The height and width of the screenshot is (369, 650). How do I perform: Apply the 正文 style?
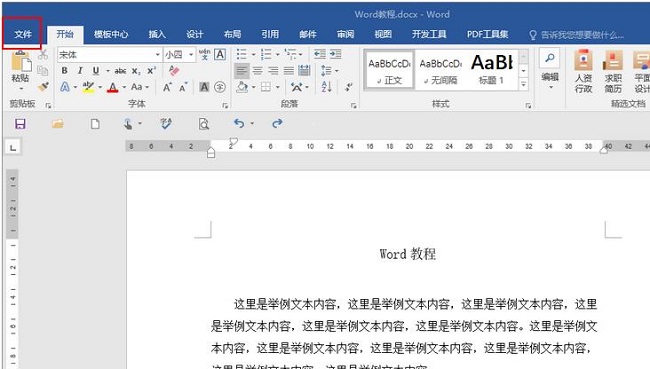pyautogui.click(x=389, y=70)
